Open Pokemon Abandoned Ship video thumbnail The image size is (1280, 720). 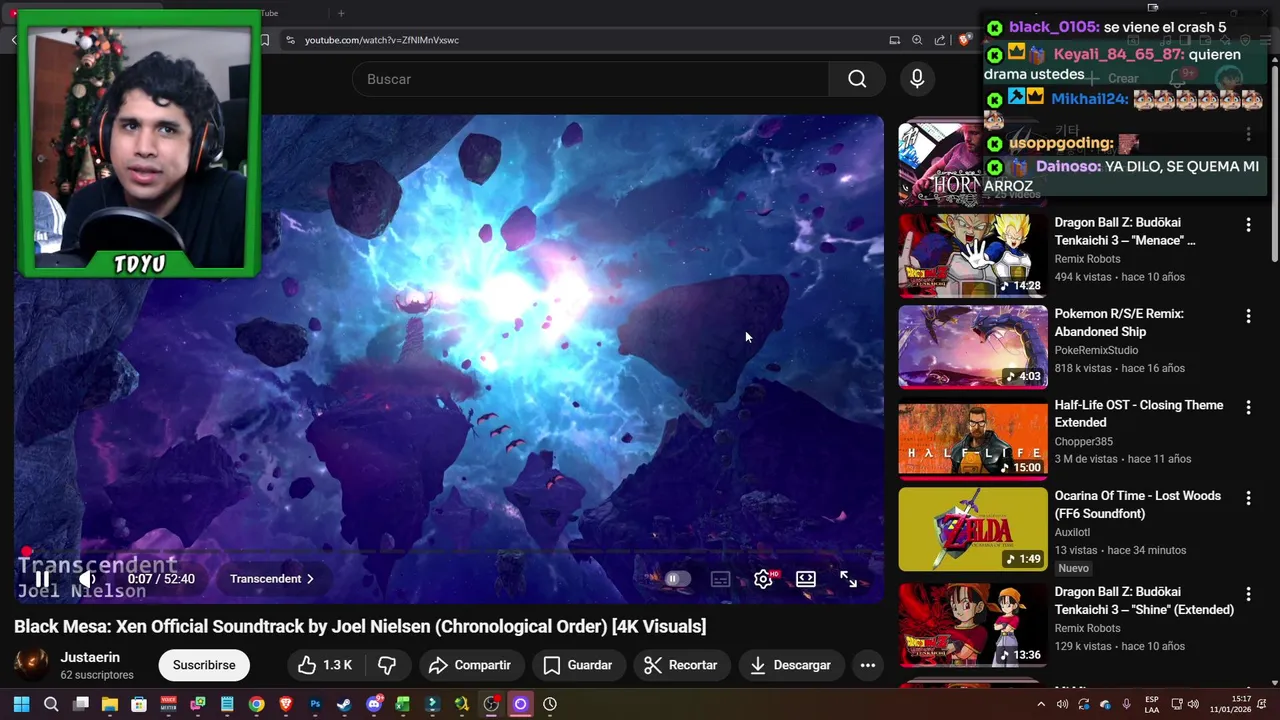coord(973,346)
